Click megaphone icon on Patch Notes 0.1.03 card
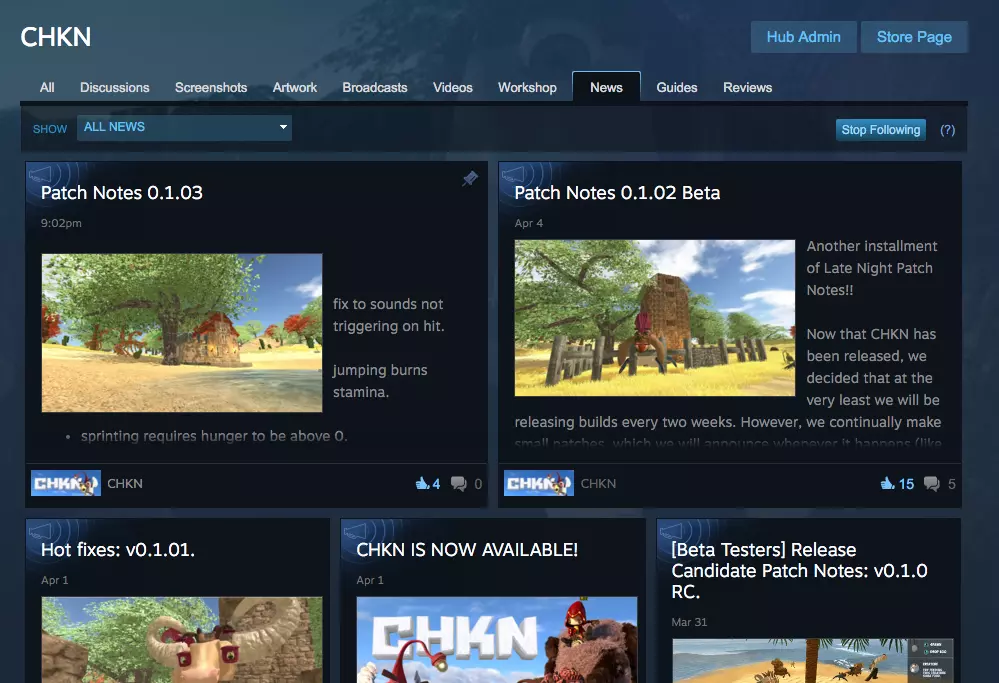999x683 pixels. (40, 173)
